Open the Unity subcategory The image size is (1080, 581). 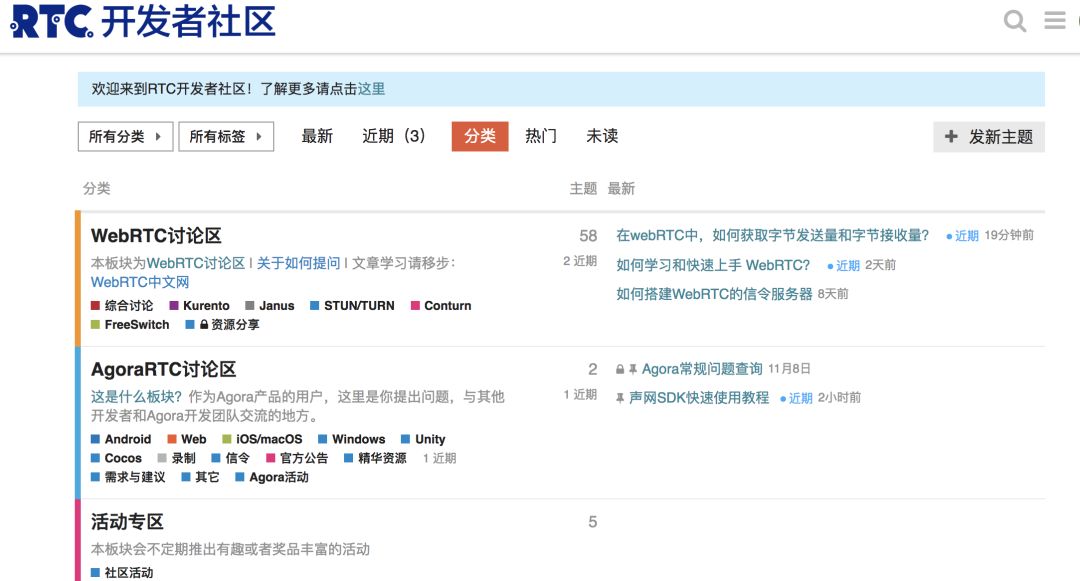click(424, 439)
